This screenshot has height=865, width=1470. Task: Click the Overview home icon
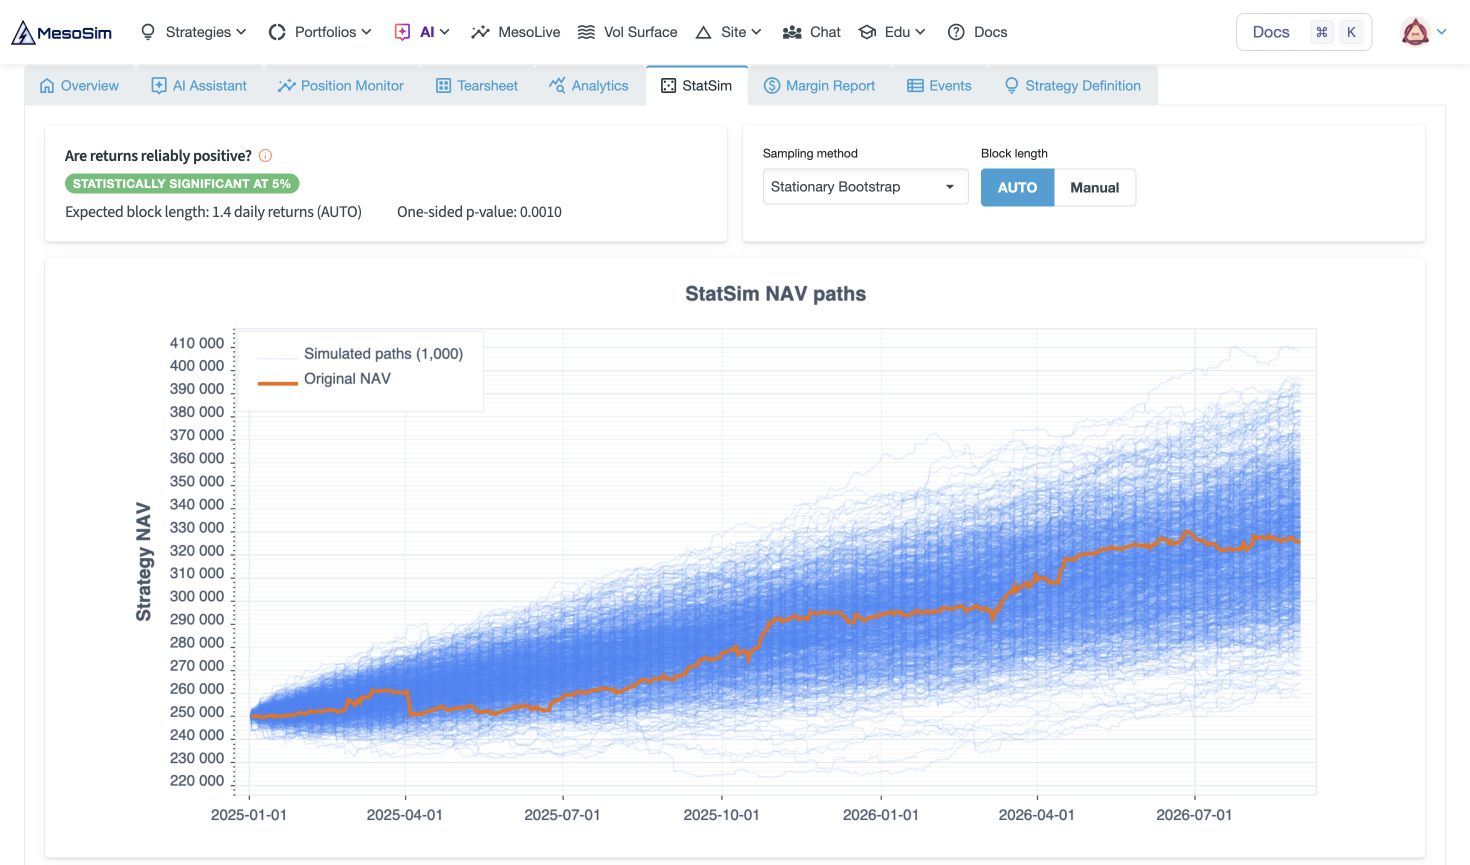pyautogui.click(x=47, y=86)
